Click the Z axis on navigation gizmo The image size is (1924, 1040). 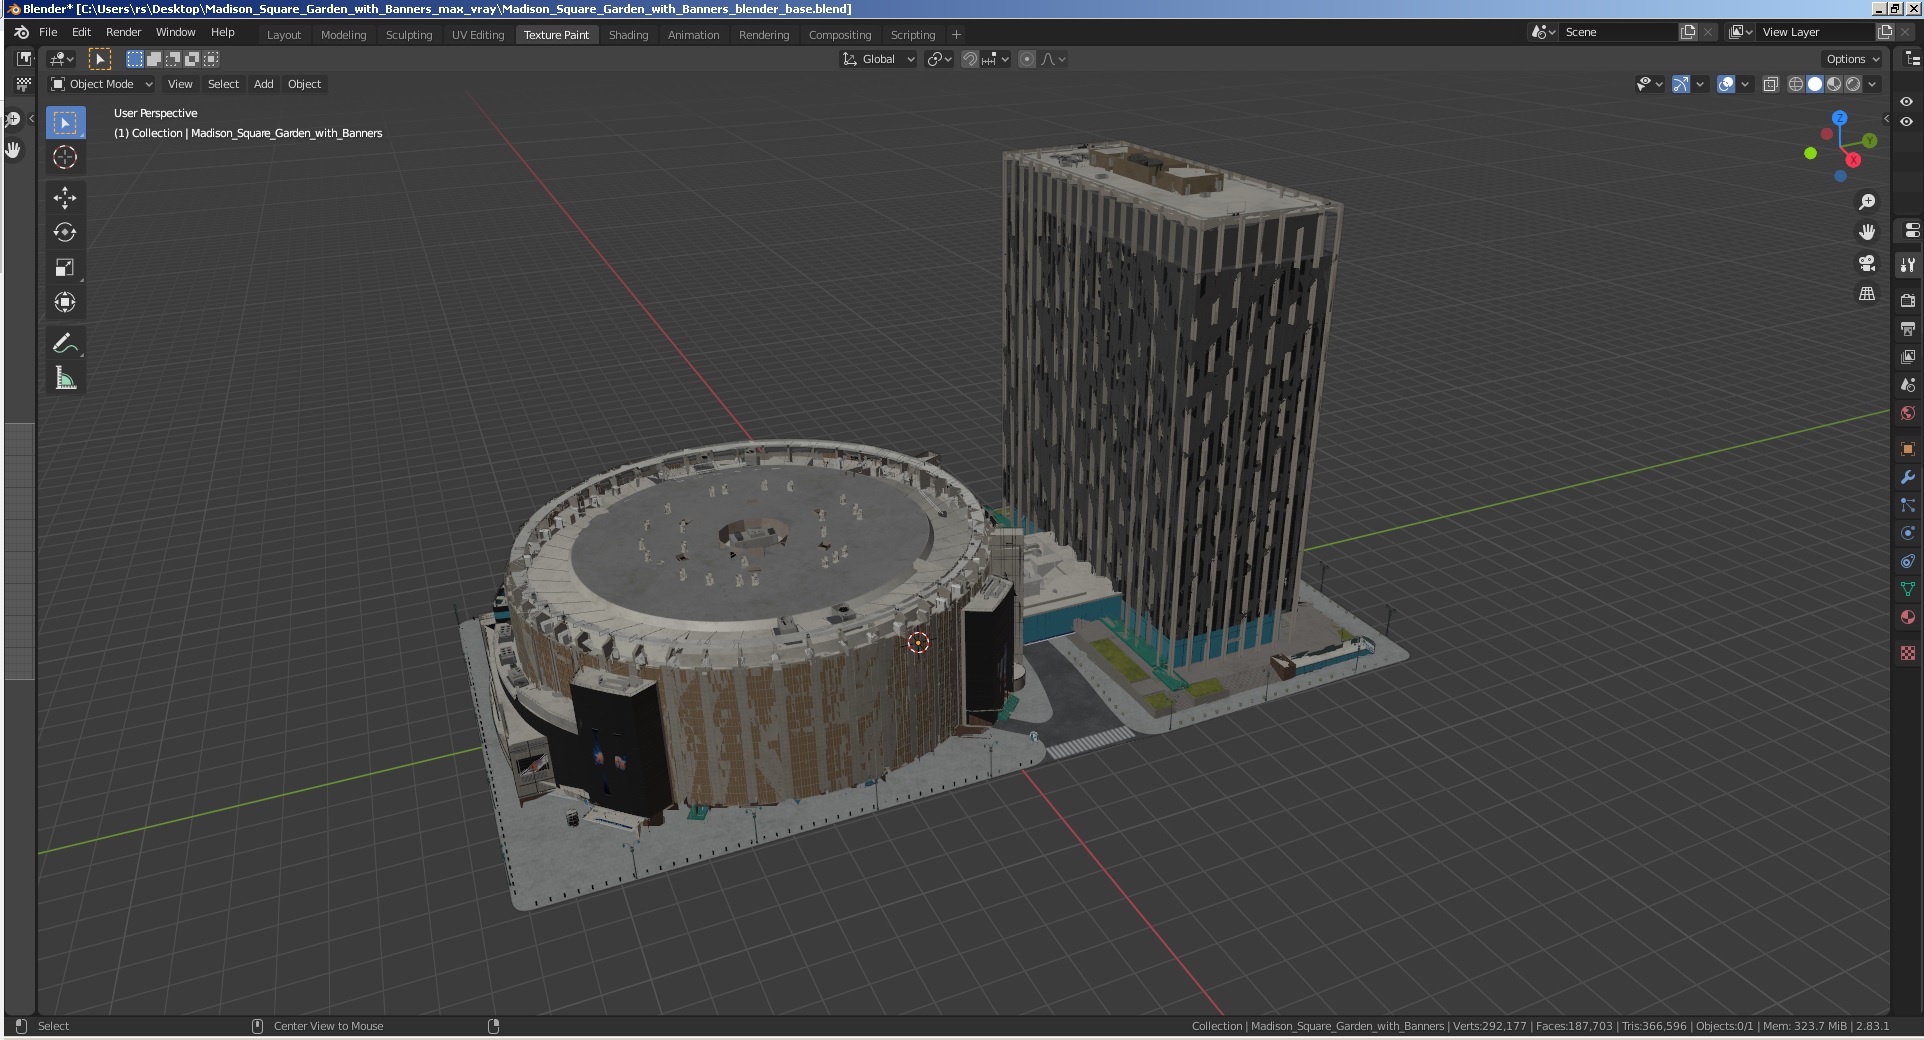coord(1840,118)
